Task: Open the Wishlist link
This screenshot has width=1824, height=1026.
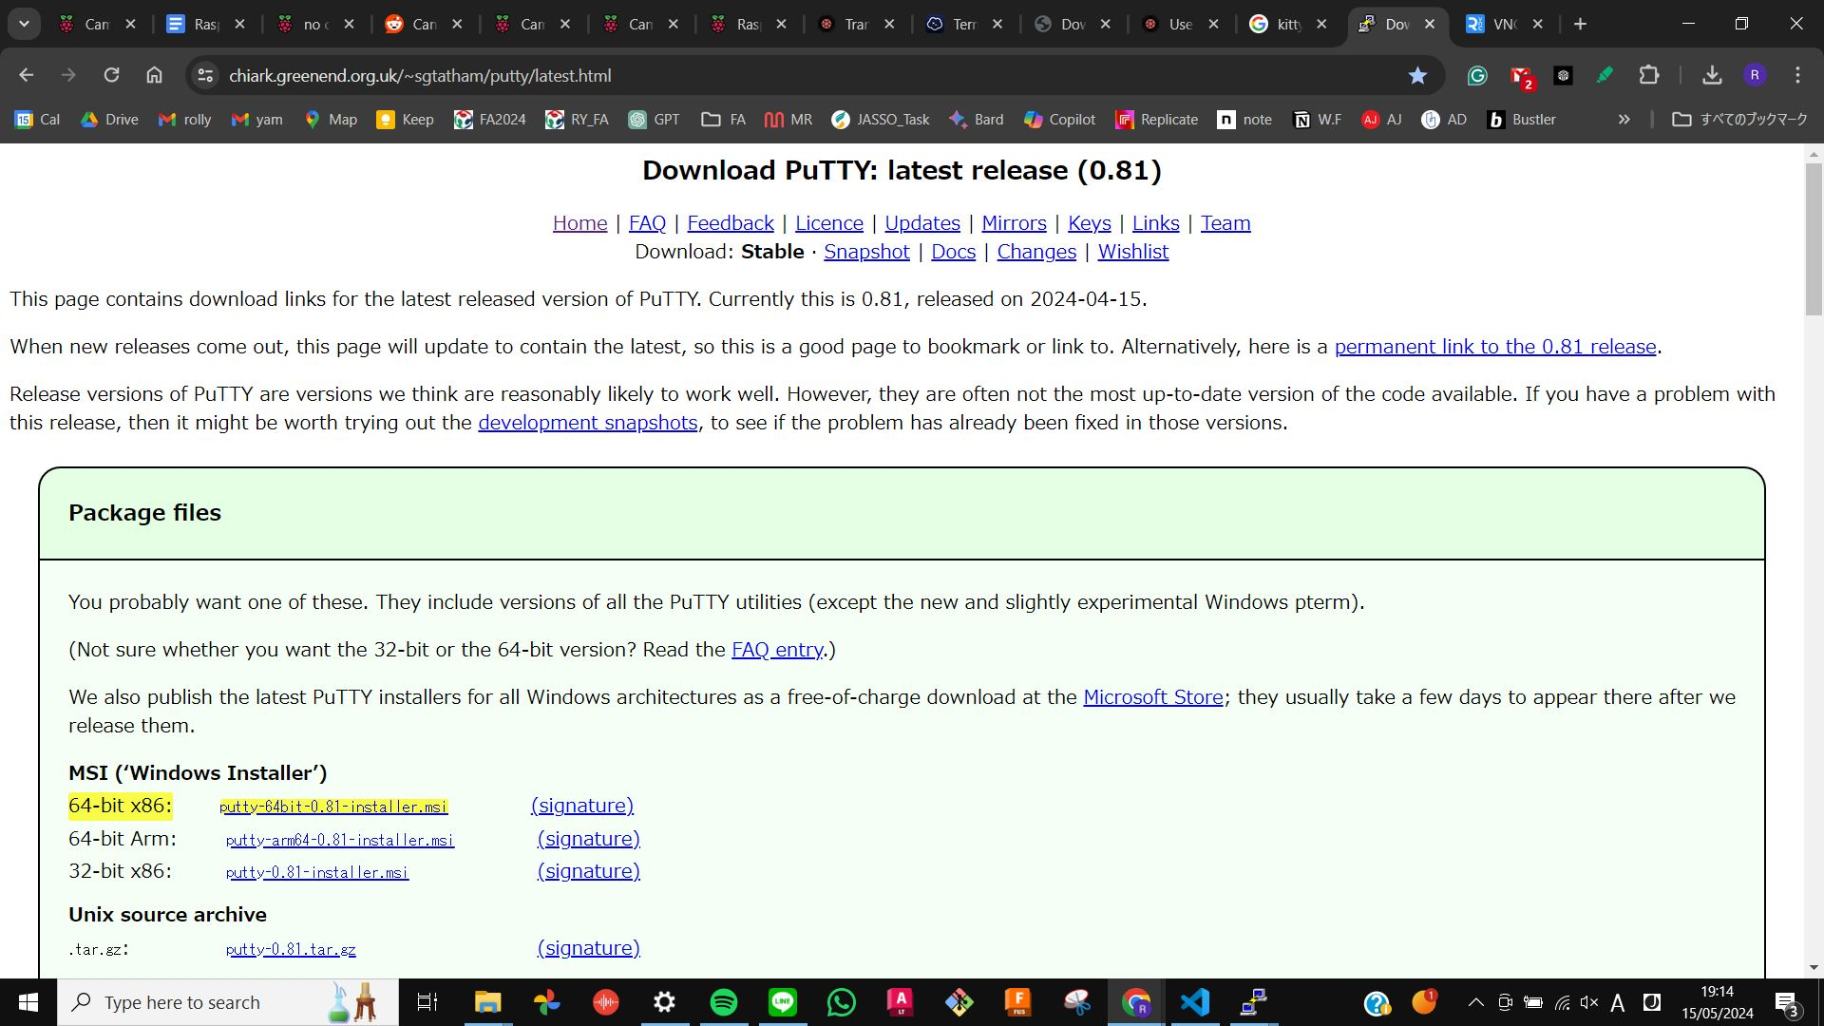Action: coord(1133,252)
